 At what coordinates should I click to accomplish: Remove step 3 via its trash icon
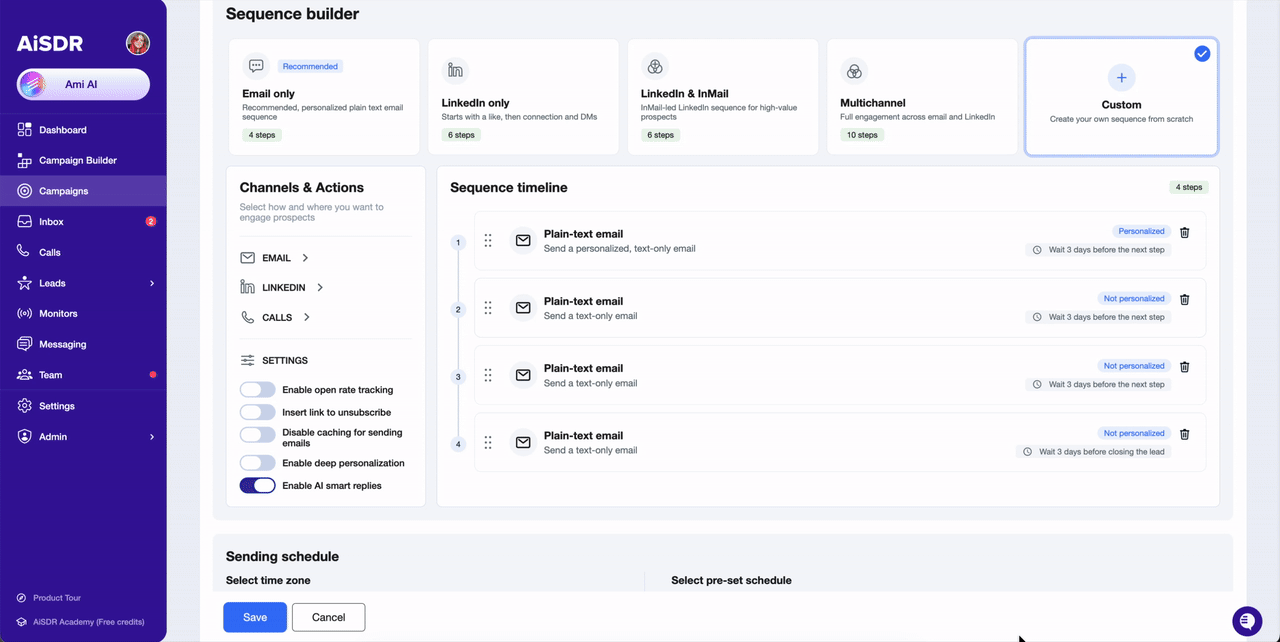point(1185,367)
